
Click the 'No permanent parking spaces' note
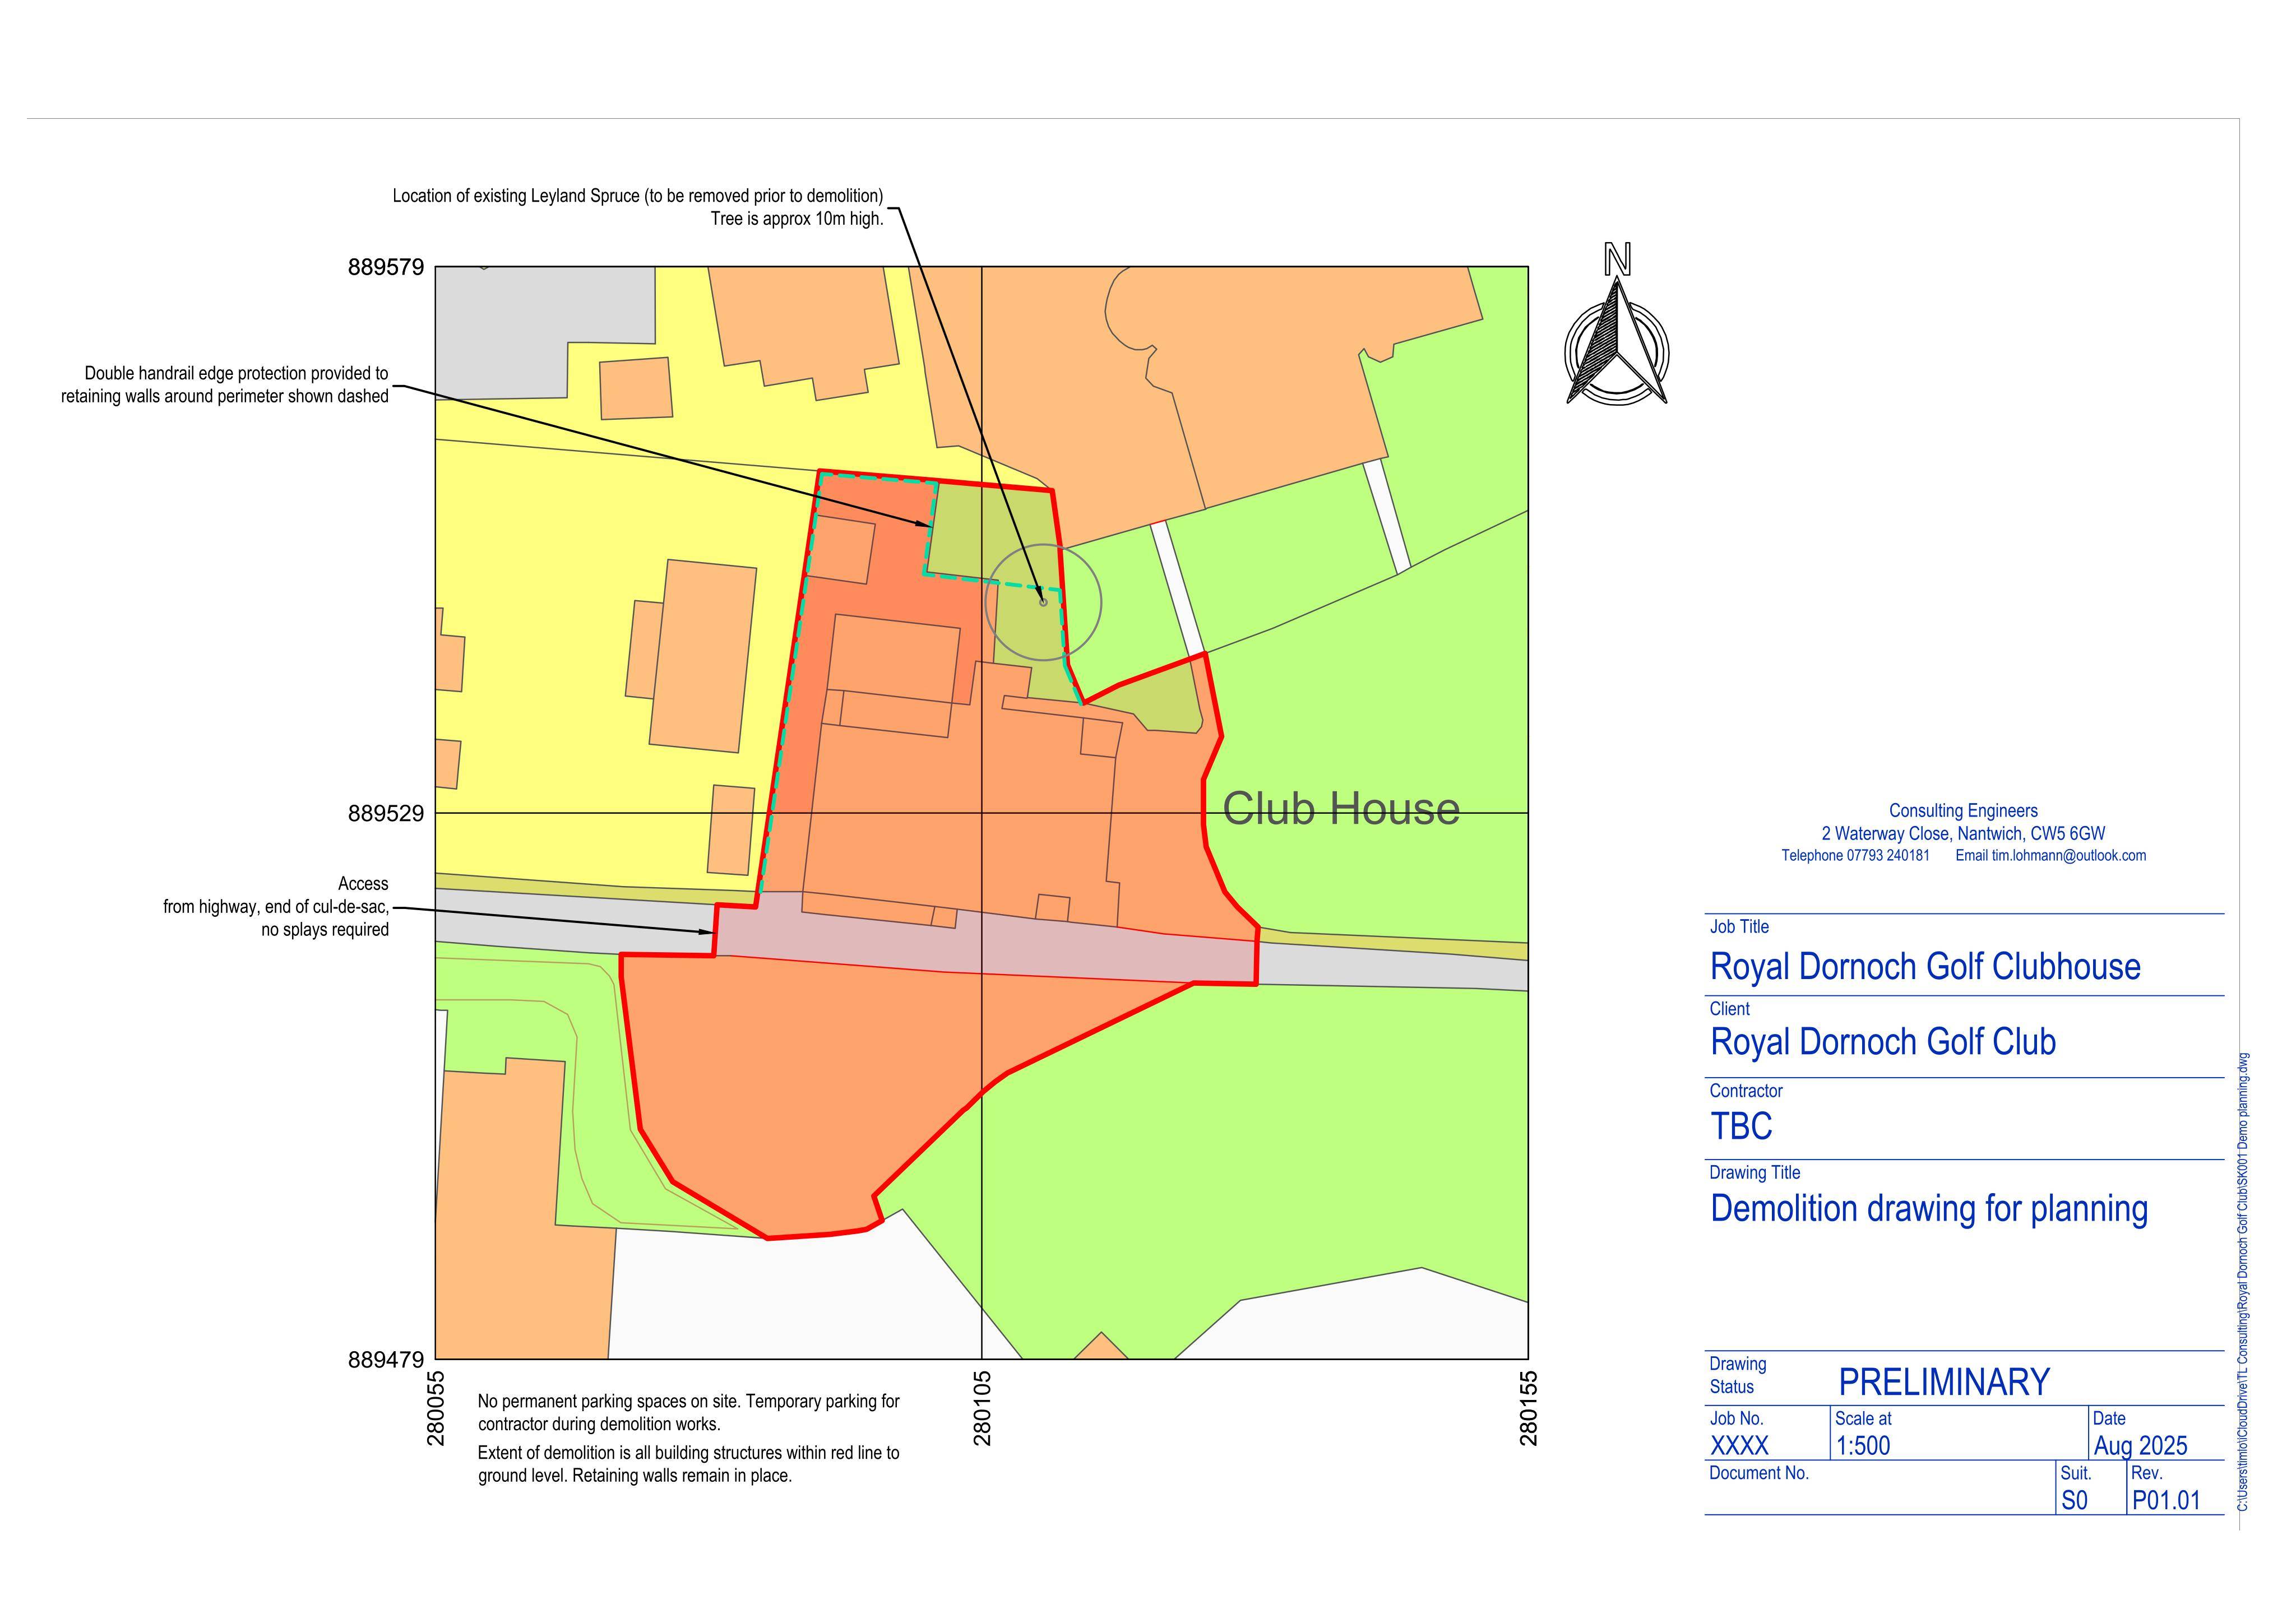689,1413
